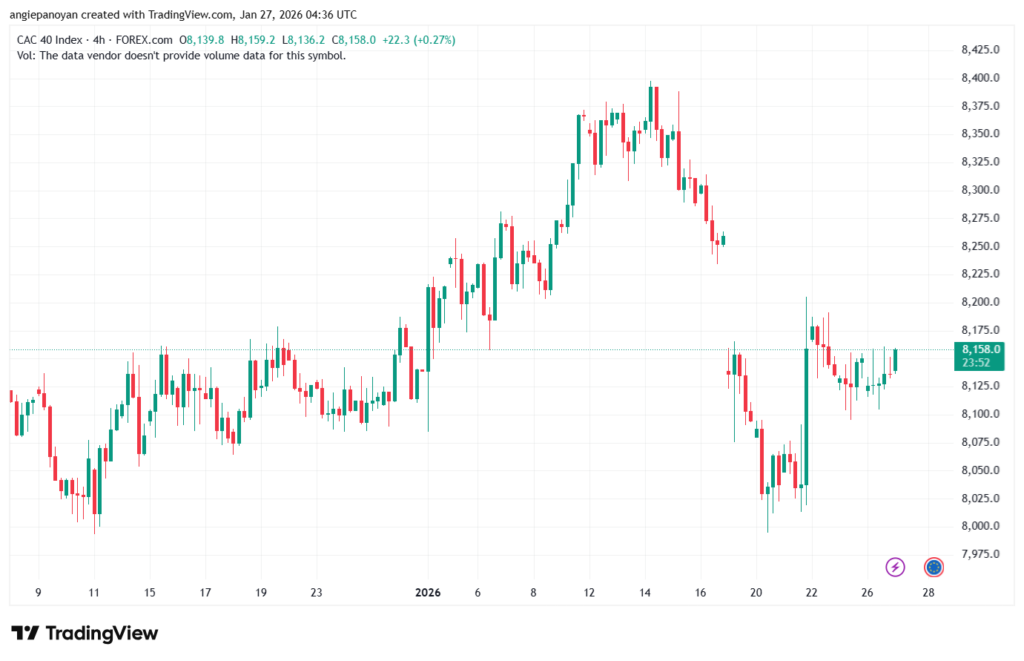Click the 23:52 bar countdown timer
1024x661 pixels.
(x=975, y=363)
